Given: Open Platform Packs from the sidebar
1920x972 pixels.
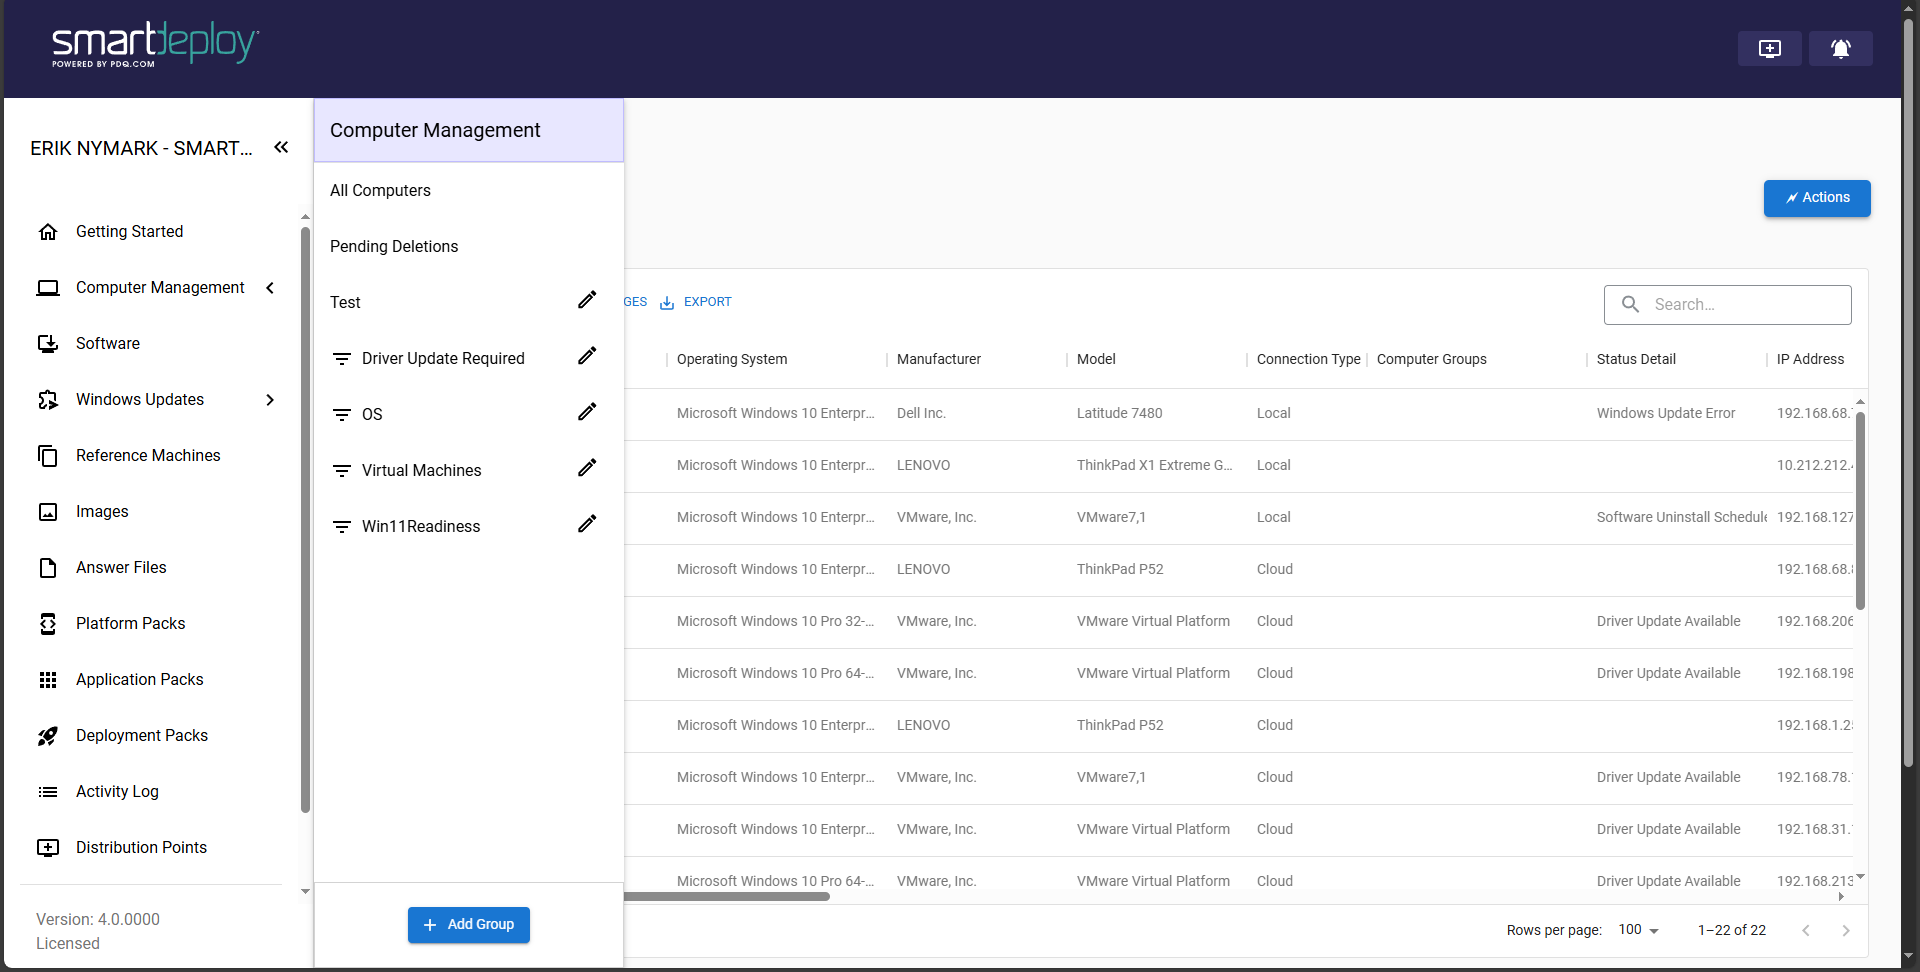Looking at the screenshot, I should click(x=130, y=623).
